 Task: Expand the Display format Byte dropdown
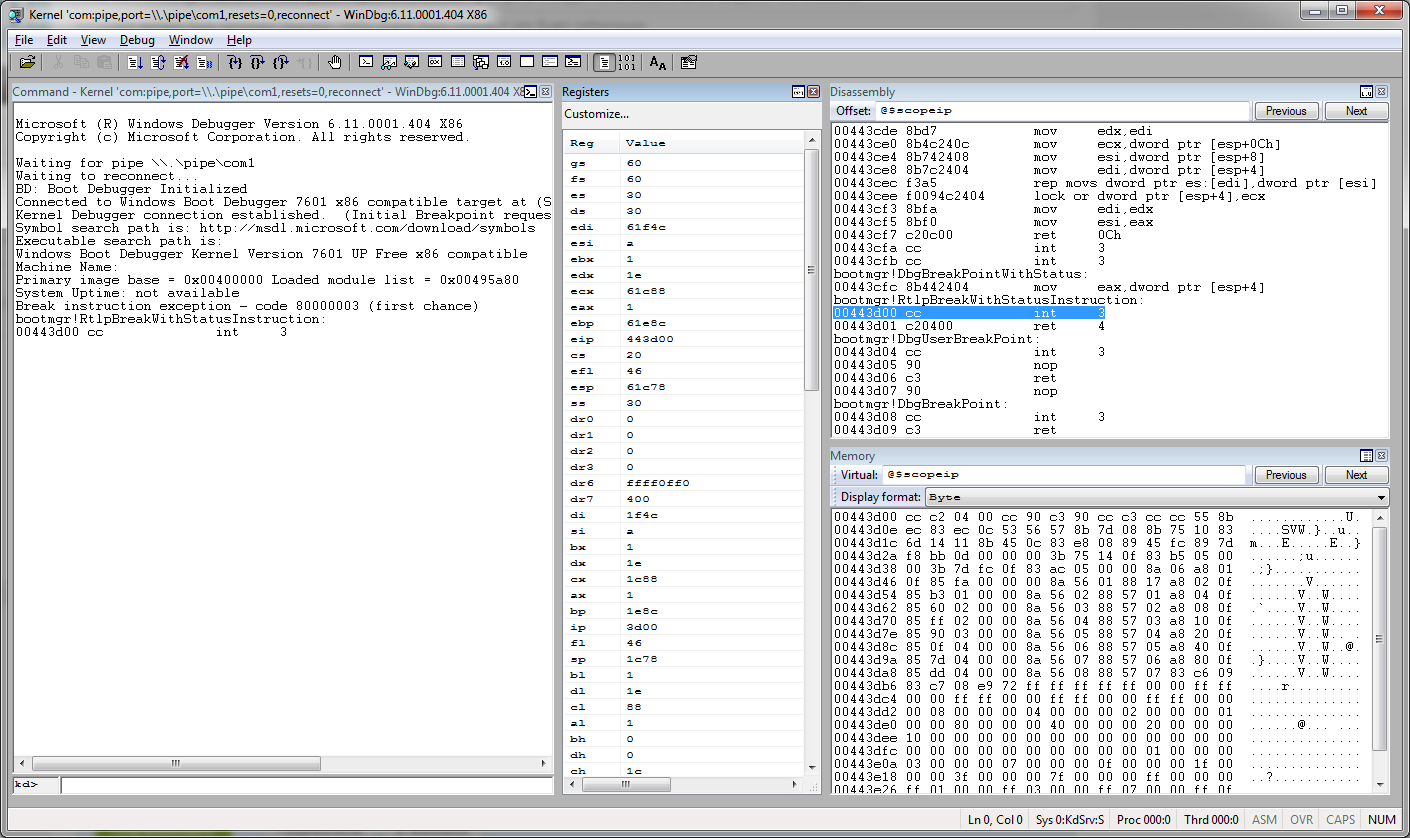1381,497
